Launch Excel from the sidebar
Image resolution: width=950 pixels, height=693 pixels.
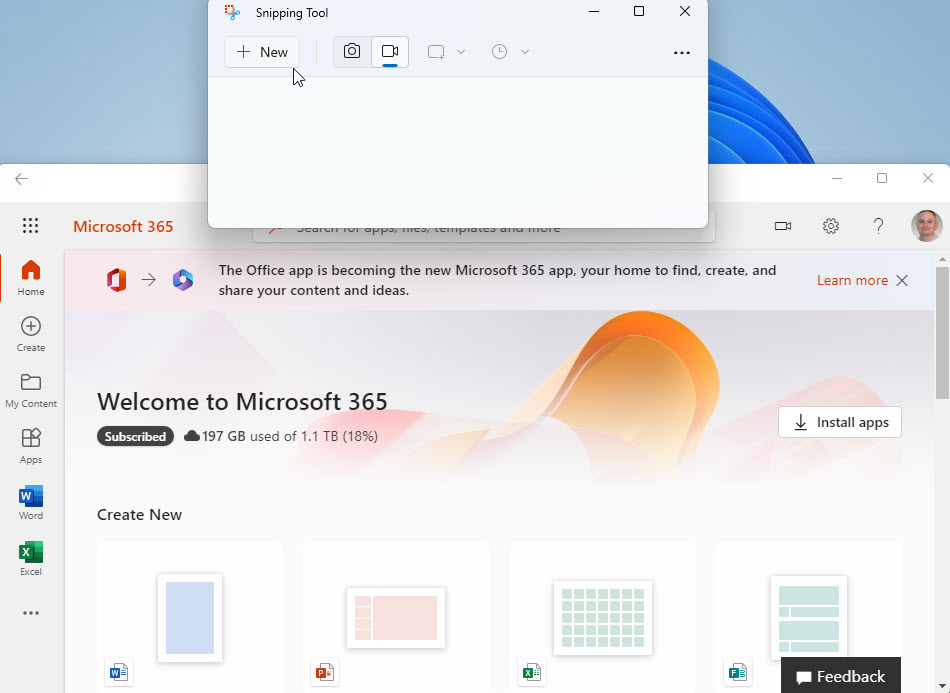click(x=31, y=559)
